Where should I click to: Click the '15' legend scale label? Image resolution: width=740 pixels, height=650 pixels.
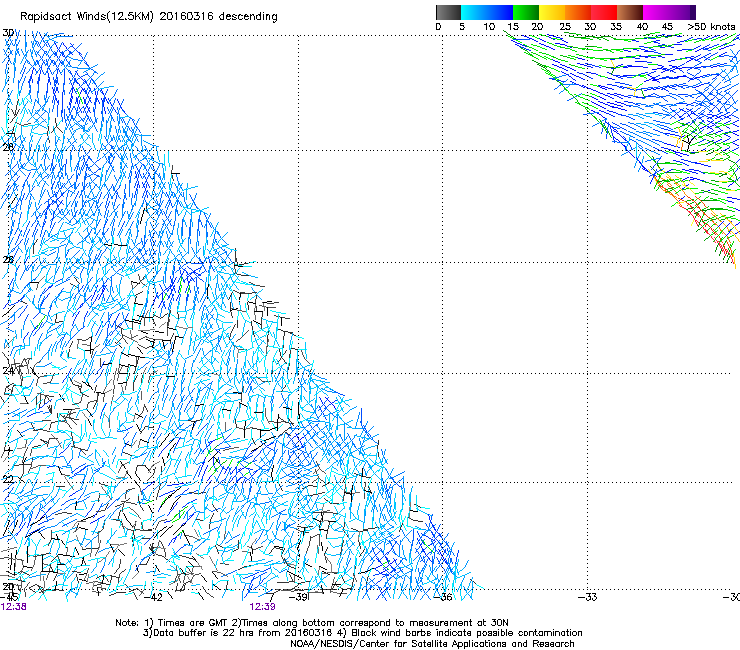tap(513, 27)
